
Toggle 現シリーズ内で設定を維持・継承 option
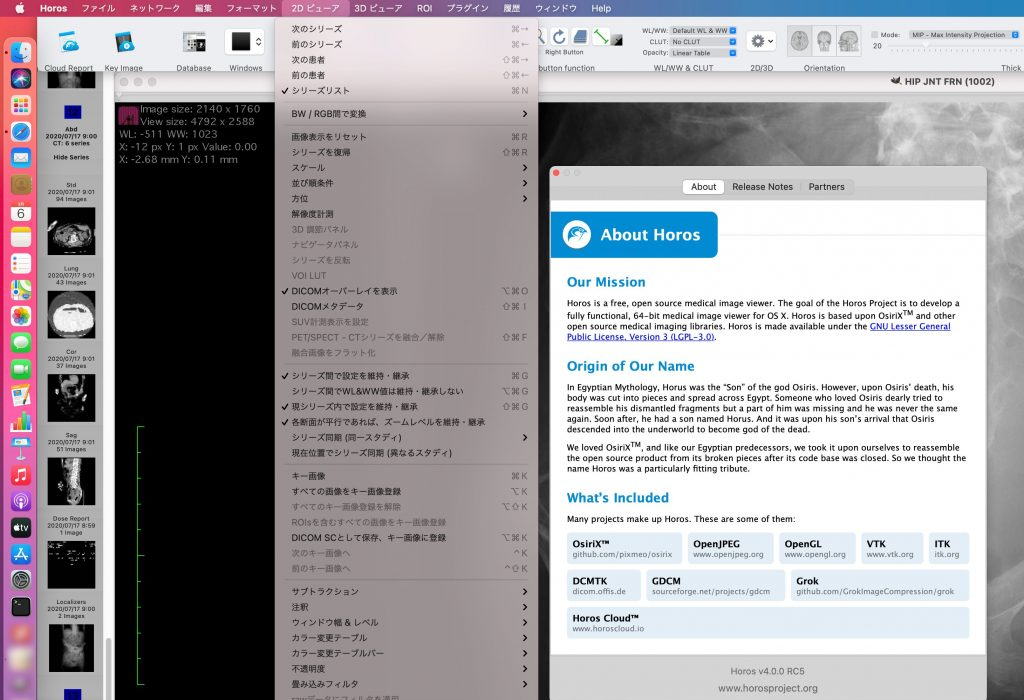coord(406,407)
